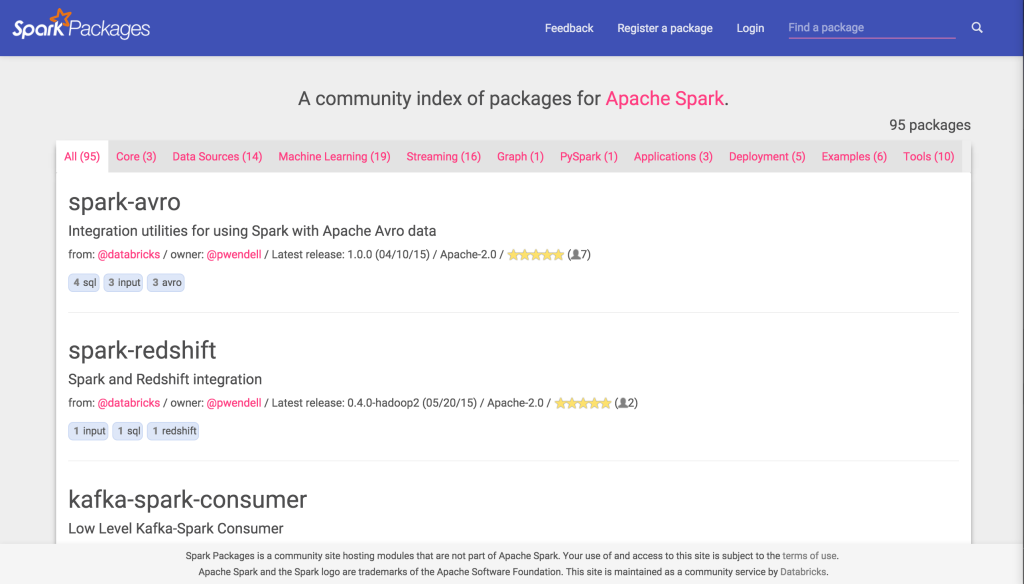Screen dimensions: 1024x584
Task: Click the star rating for spark-avro
Action: tap(535, 255)
